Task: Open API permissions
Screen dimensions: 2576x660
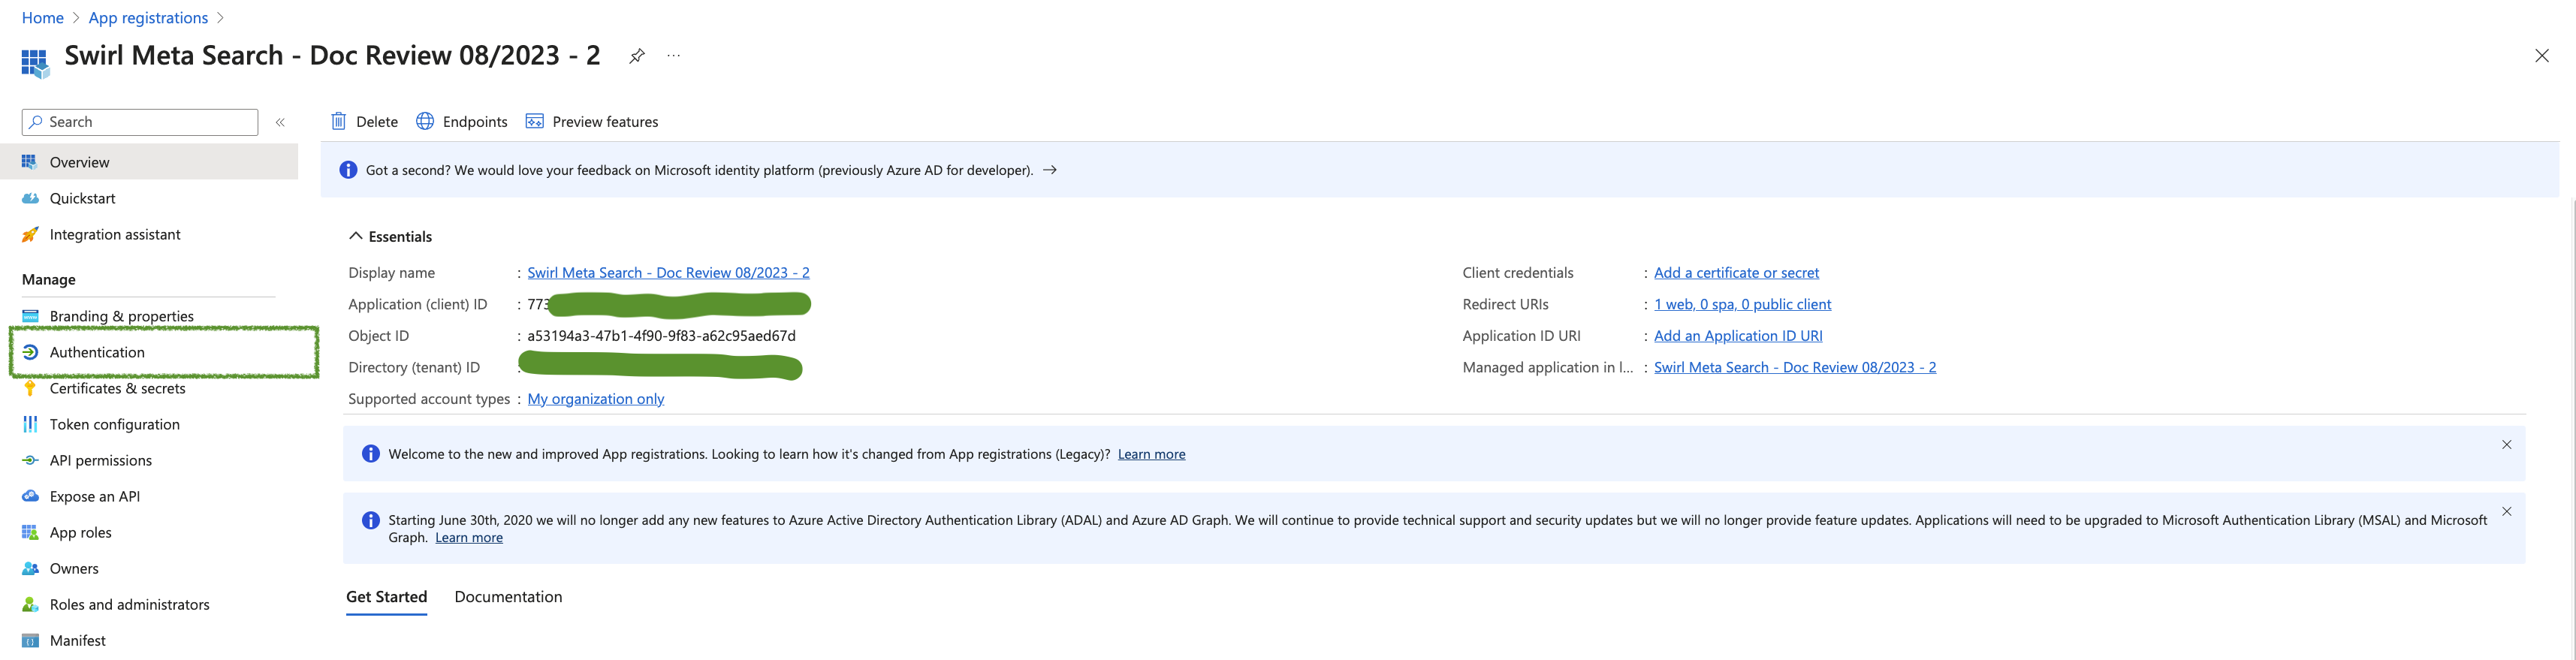Action: pyautogui.click(x=101, y=460)
